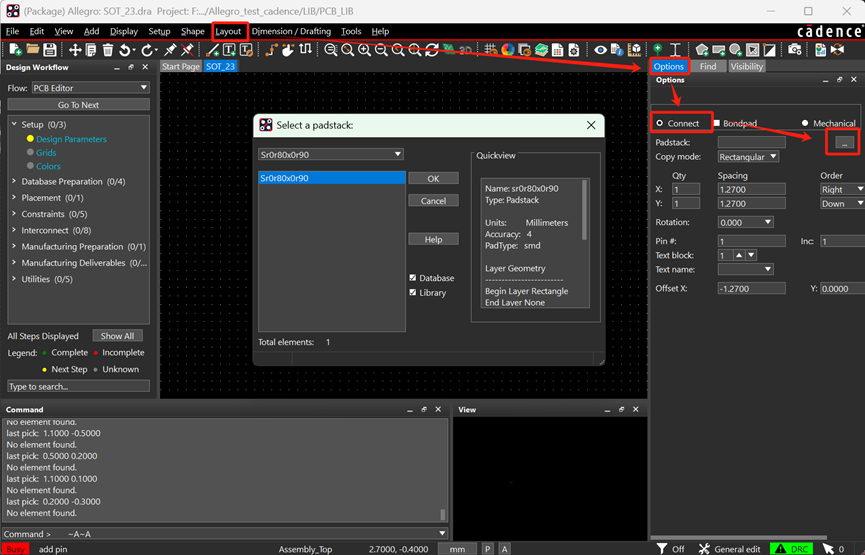Select the Add Circle shape icon
This screenshot has height=555, width=865.
point(735,50)
